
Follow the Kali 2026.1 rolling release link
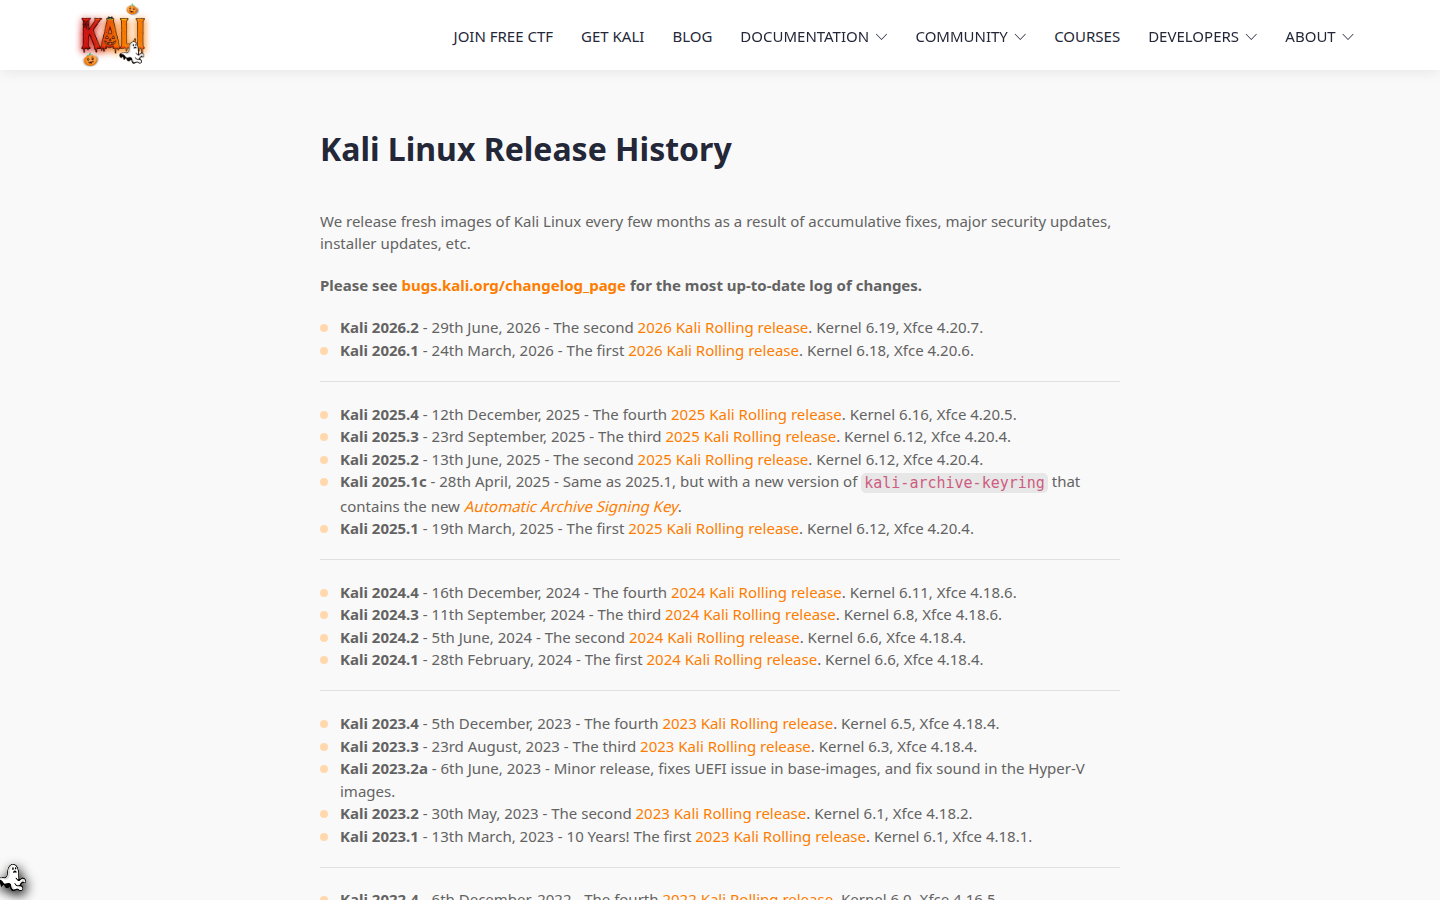713,351
